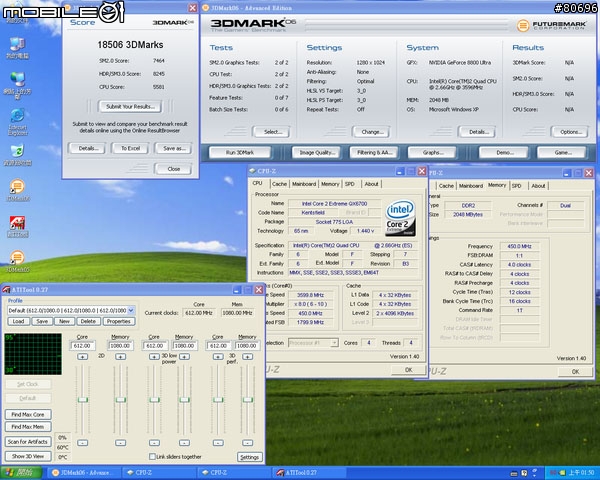Switch to Mainboard tab in front CPU-Z
Viewport: 600px width, 480px height.
pyautogui.click(x=304, y=184)
